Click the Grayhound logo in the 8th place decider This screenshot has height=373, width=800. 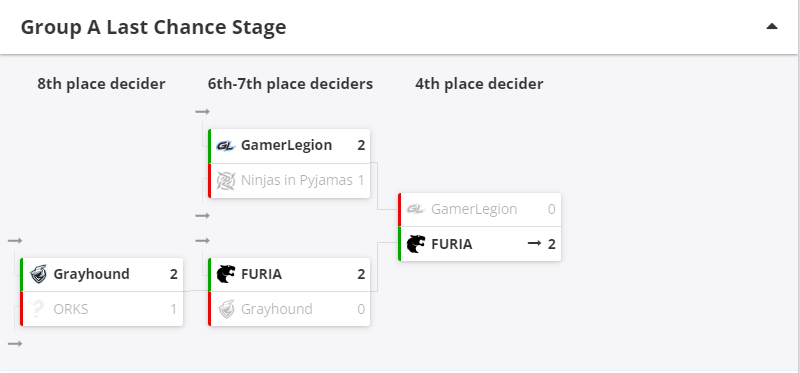click(38, 274)
